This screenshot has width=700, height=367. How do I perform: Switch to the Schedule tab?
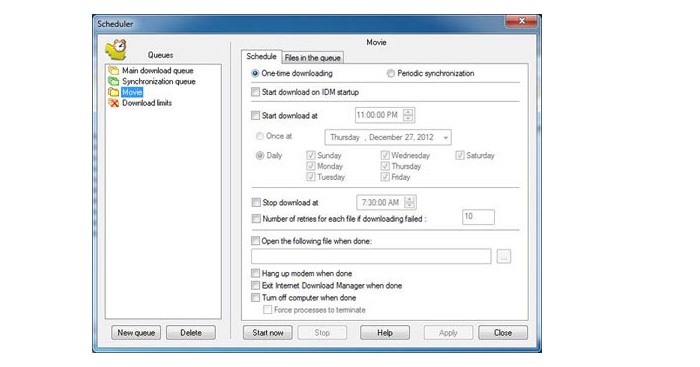[262, 57]
